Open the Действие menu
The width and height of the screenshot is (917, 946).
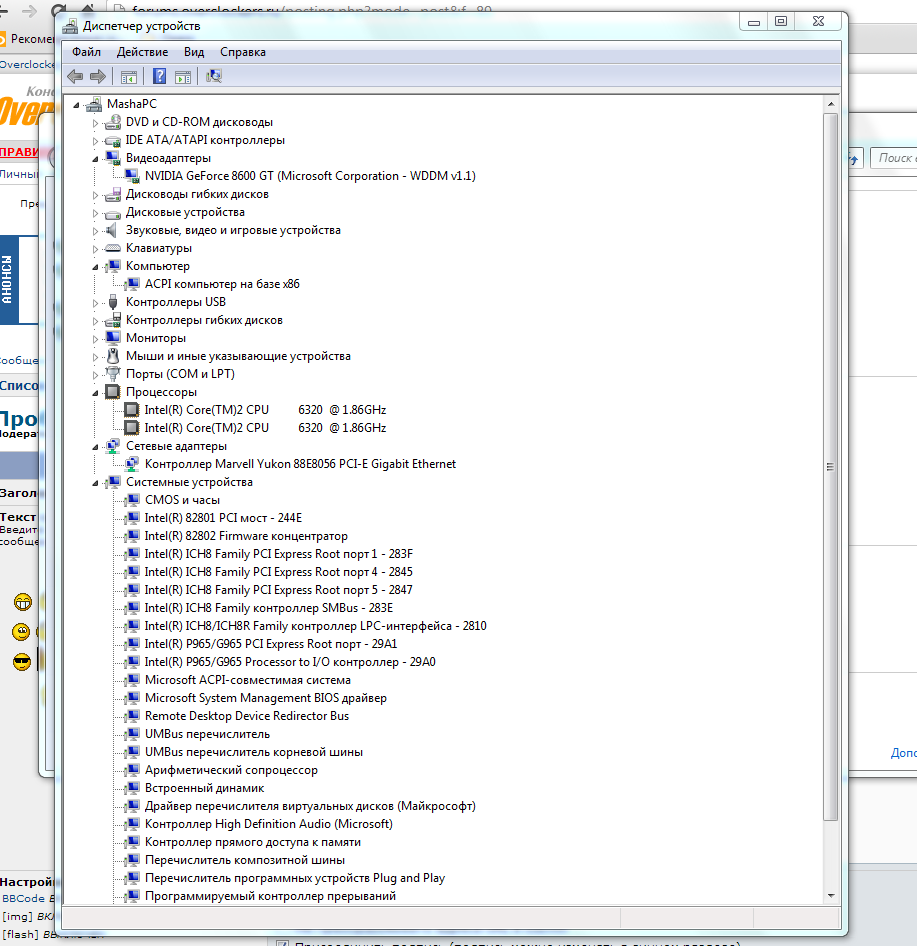(142, 52)
